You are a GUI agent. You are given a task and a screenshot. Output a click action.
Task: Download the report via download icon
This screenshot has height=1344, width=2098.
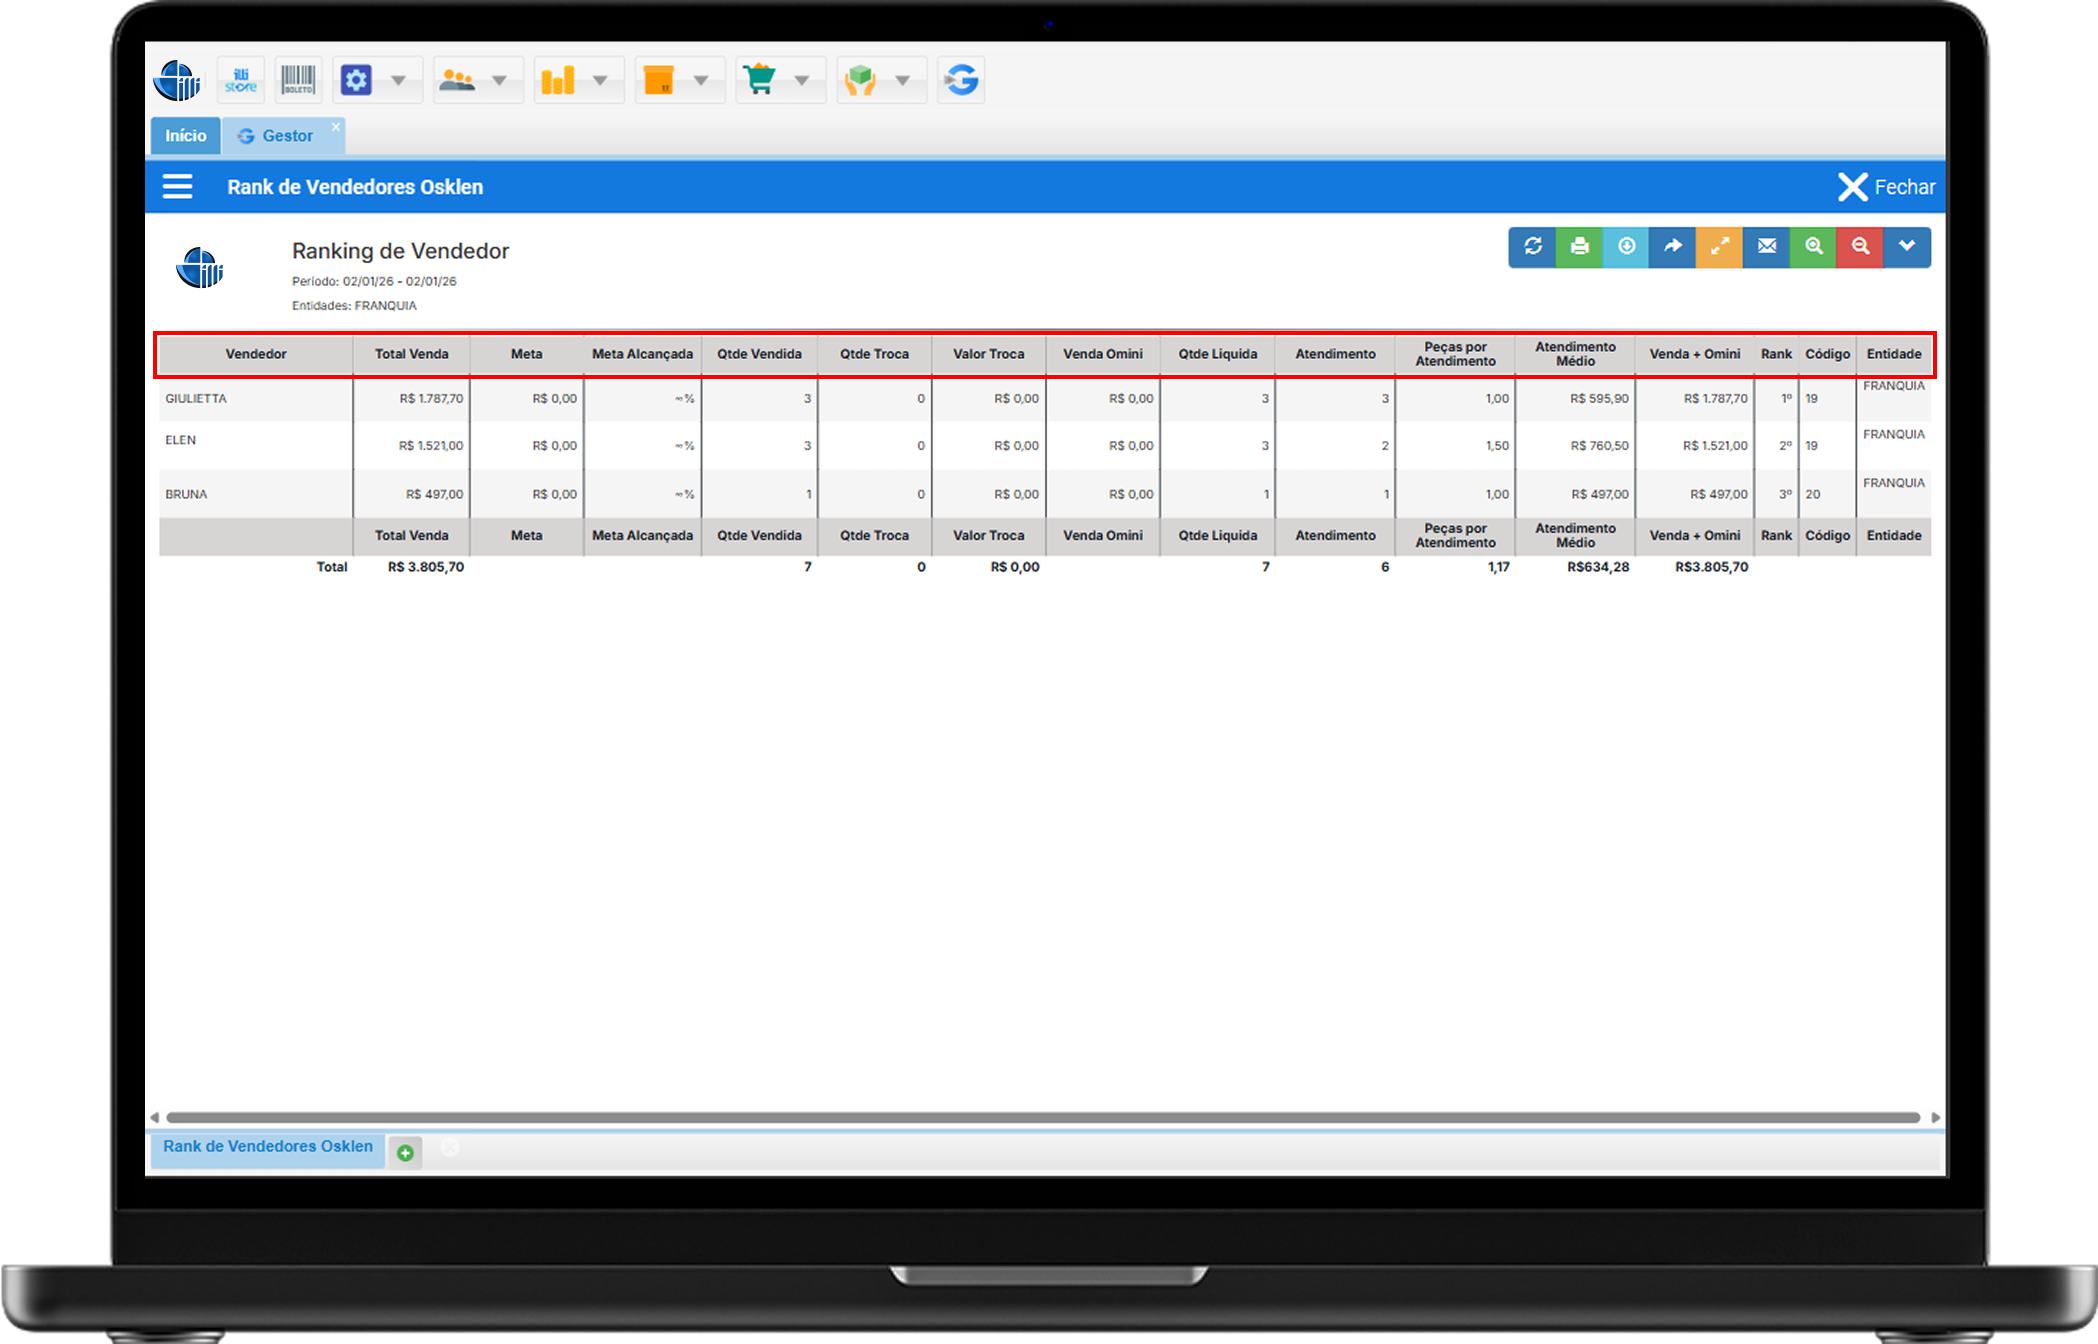pyautogui.click(x=1626, y=246)
